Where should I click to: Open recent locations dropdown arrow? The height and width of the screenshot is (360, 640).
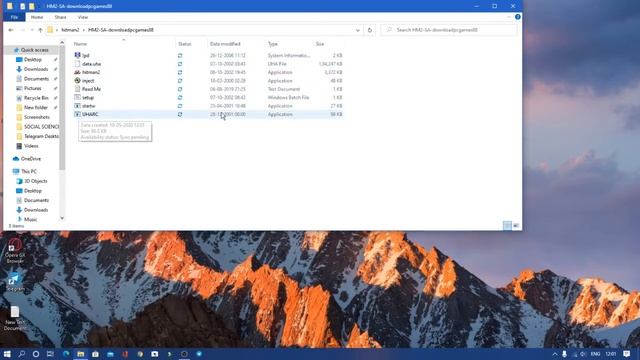[x=32, y=30]
